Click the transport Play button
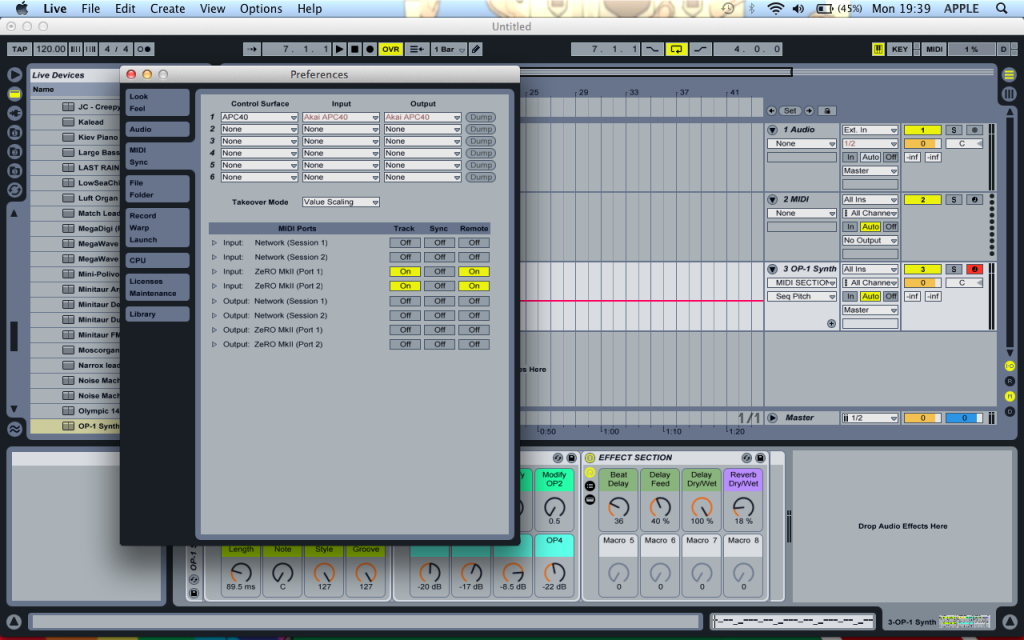The width and height of the screenshot is (1024, 640). tap(339, 49)
